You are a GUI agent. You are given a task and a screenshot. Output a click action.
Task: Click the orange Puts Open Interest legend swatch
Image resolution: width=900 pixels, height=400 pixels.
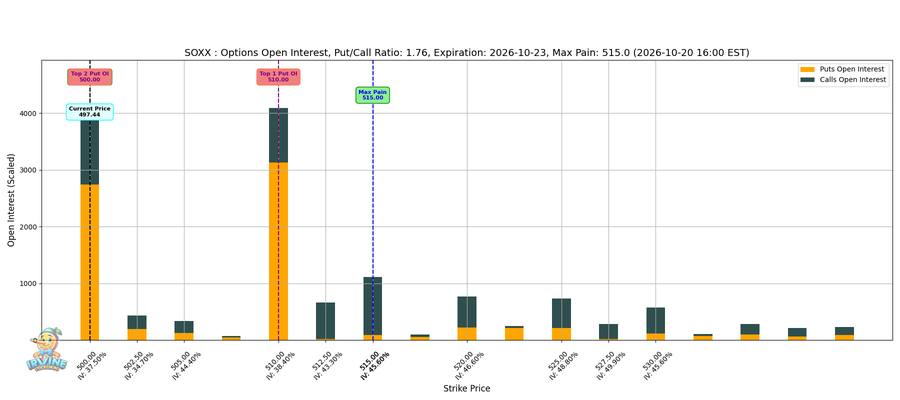coord(808,69)
